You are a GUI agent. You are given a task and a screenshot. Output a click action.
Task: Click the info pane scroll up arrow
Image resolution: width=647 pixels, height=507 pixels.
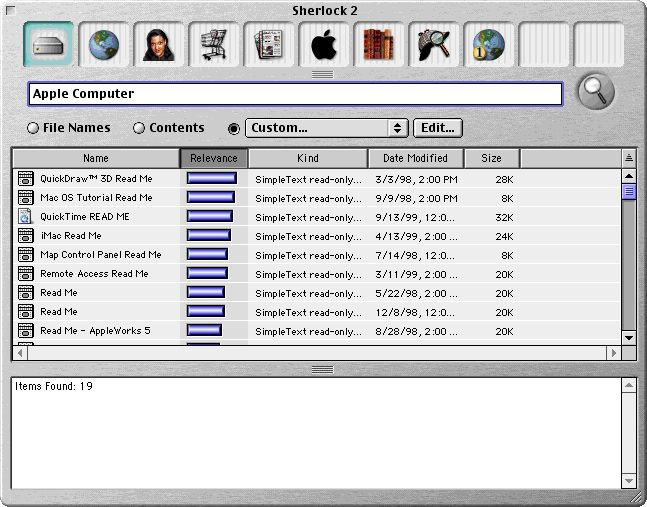629,386
